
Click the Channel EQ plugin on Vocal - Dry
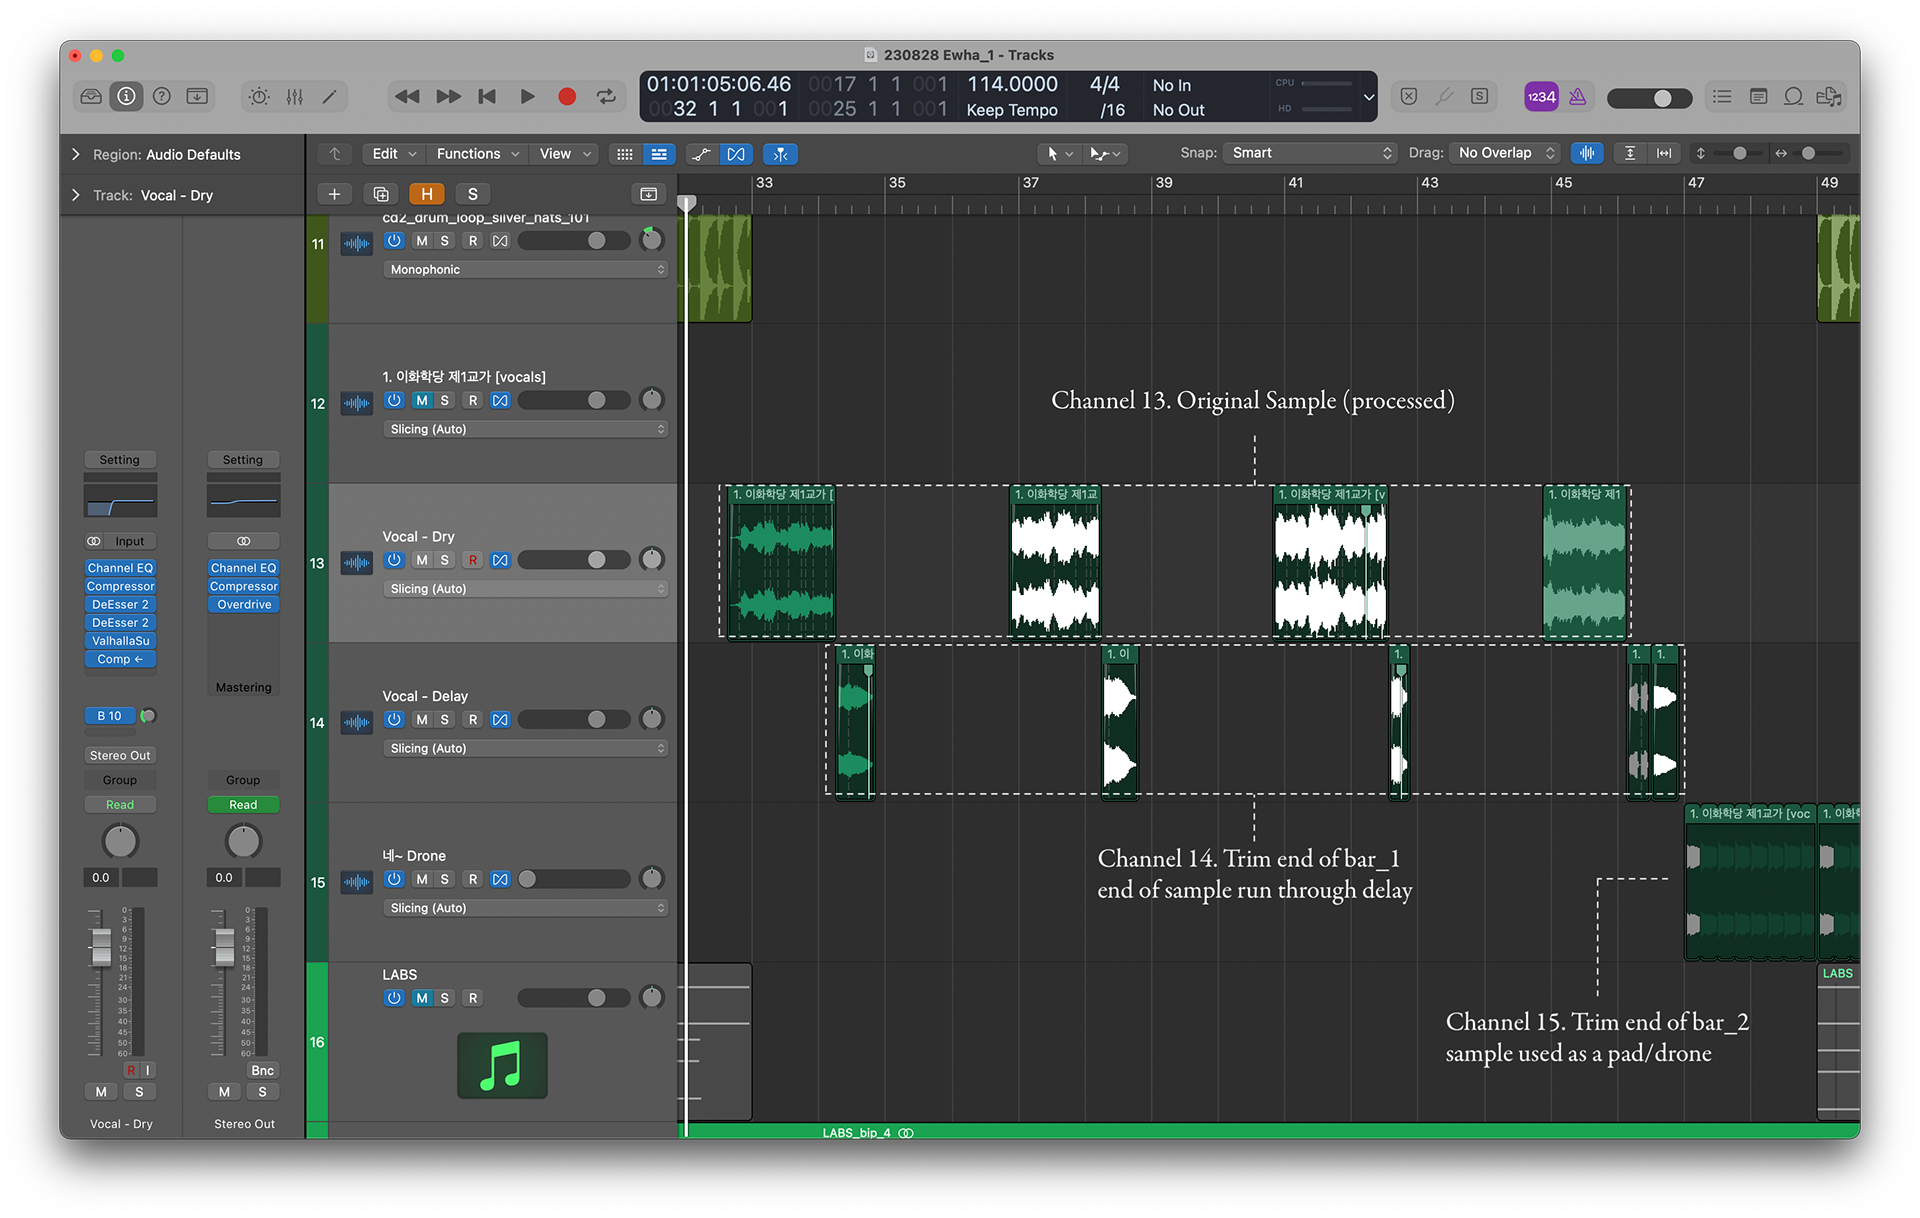pyautogui.click(x=120, y=568)
